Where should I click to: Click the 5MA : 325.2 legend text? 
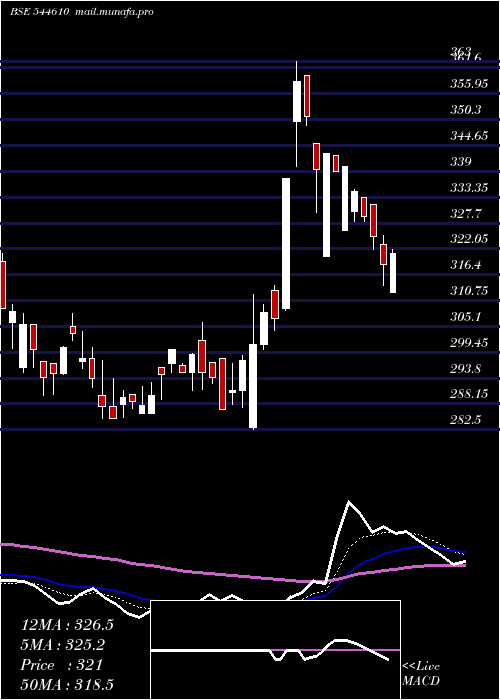62,645
